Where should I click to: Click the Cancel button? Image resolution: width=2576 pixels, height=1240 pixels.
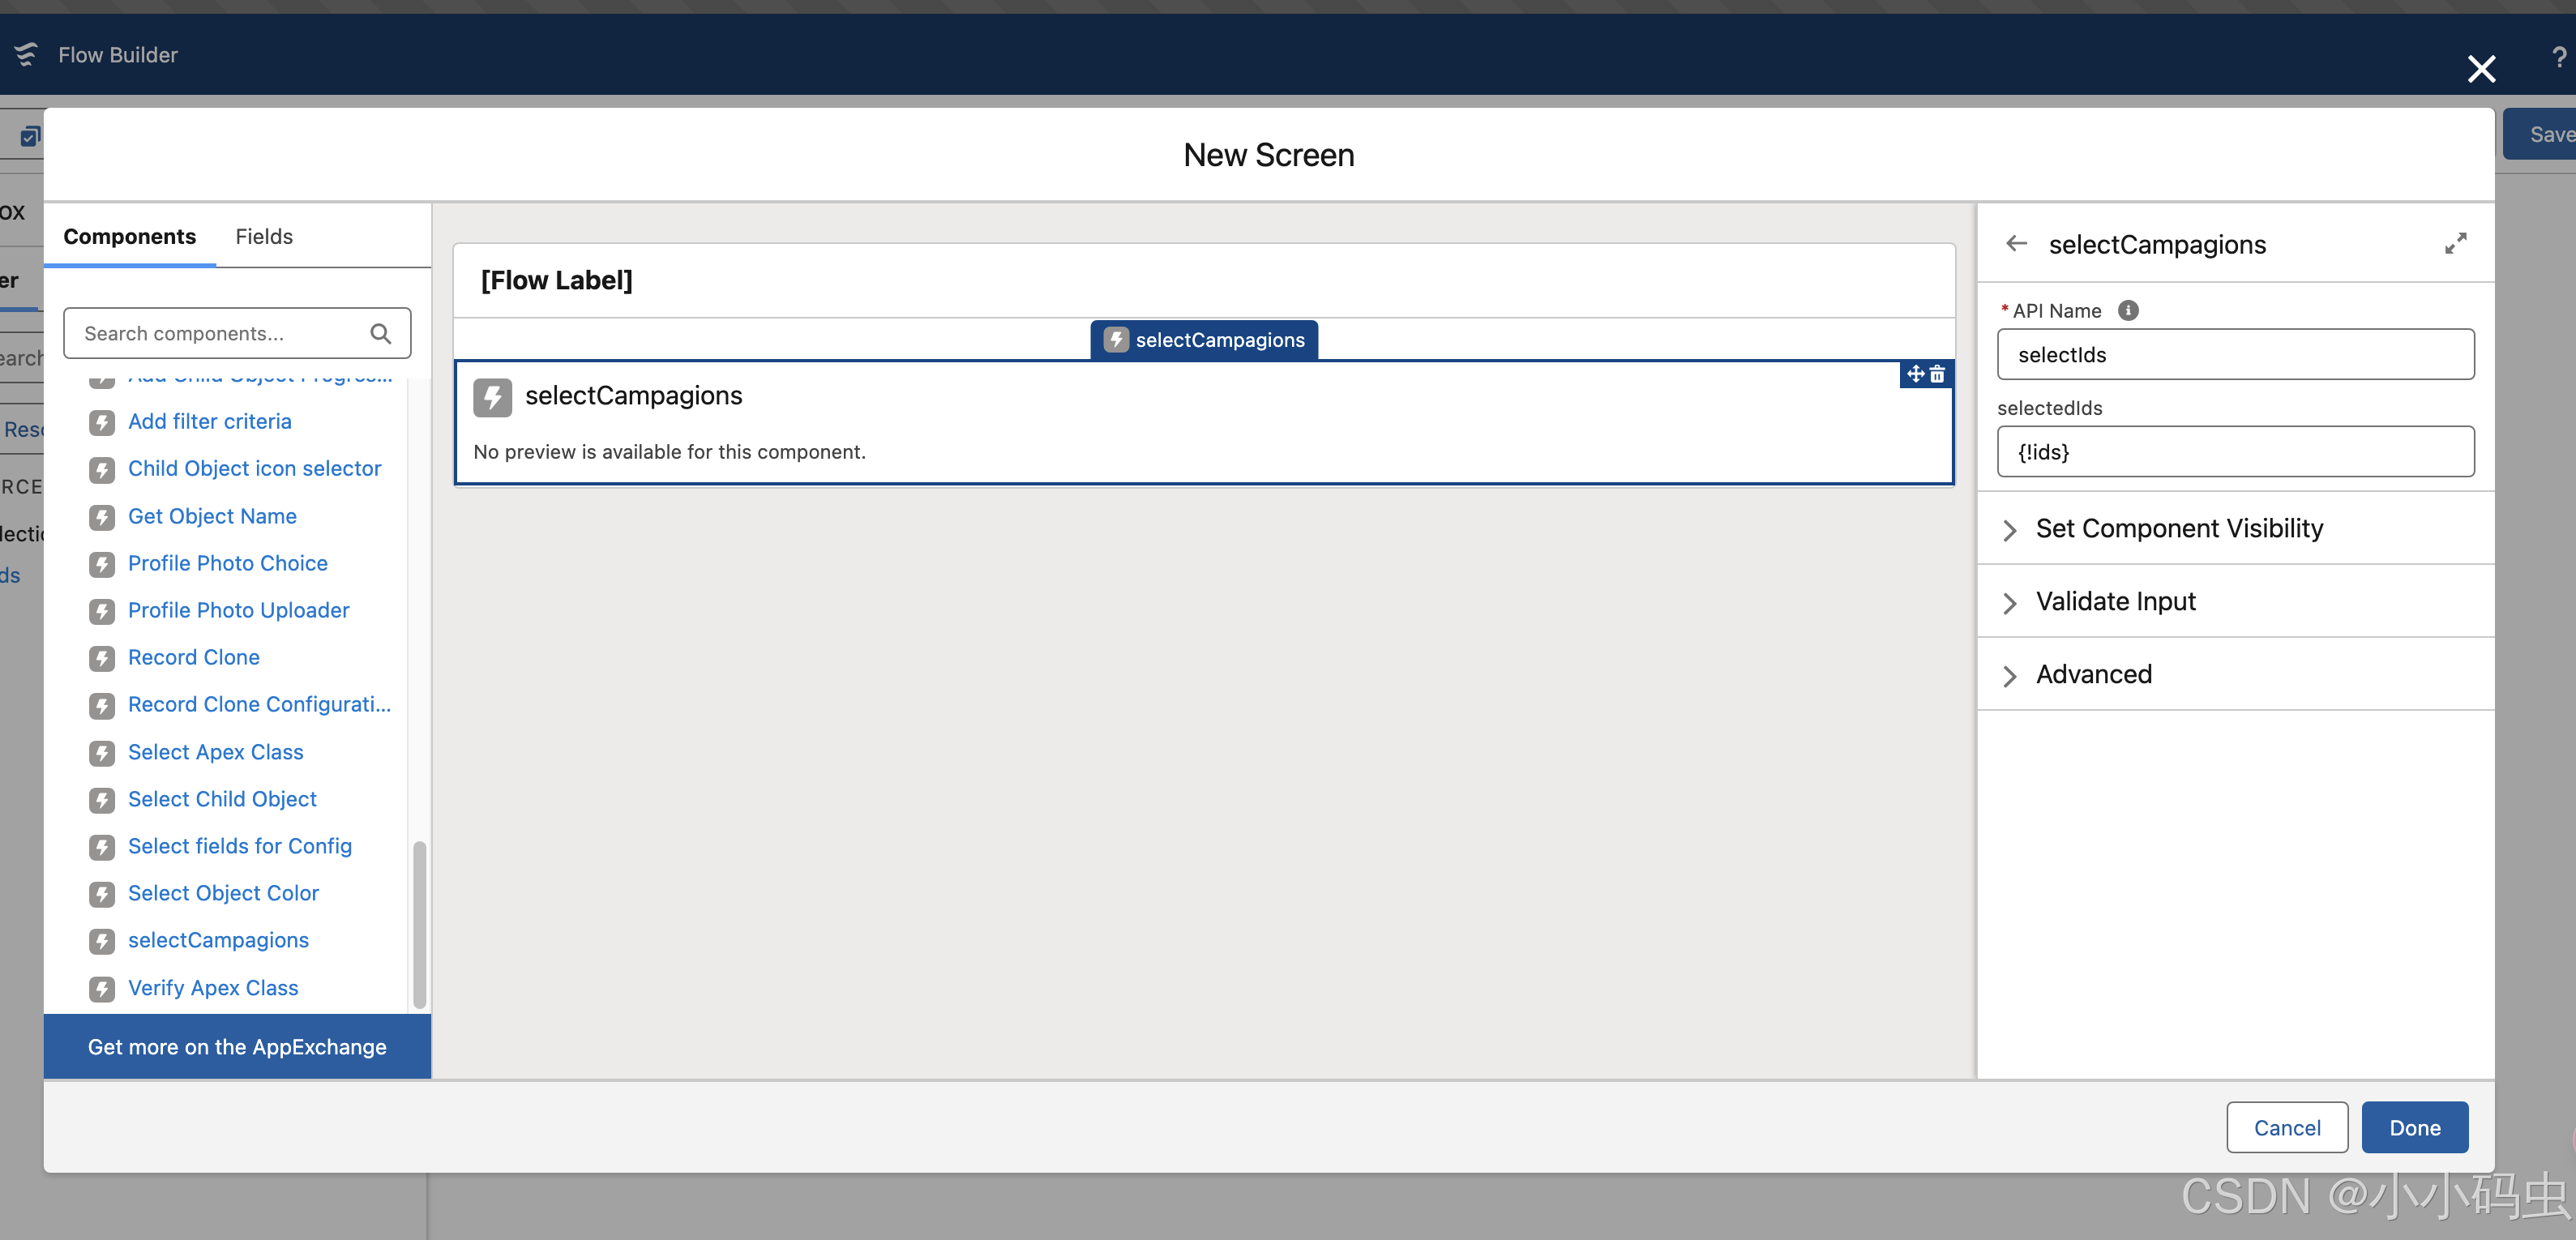(x=2286, y=1127)
